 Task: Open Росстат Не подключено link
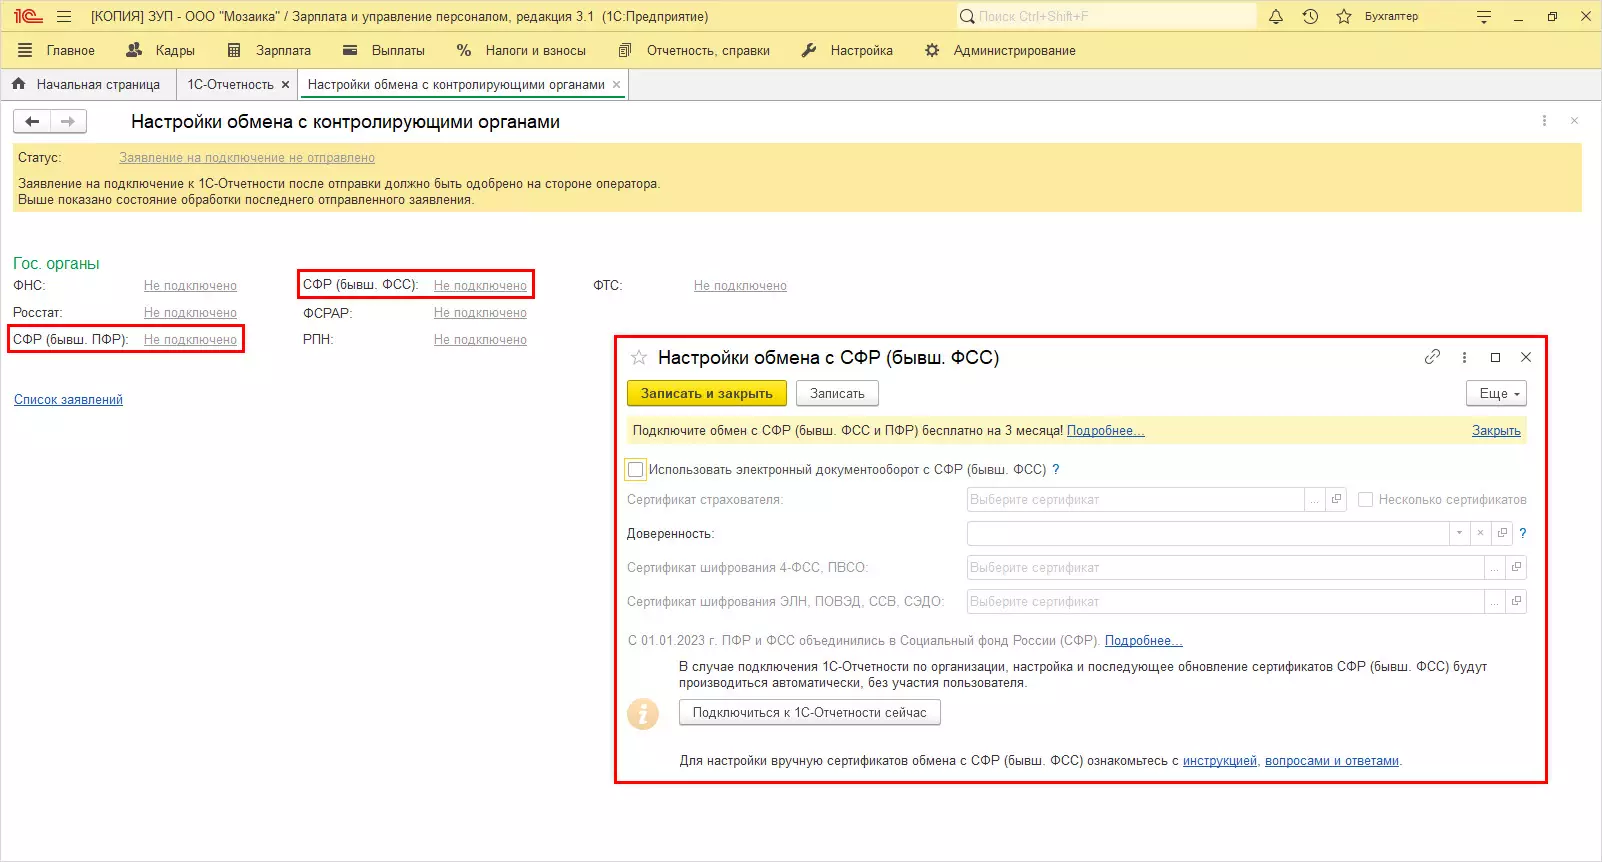tap(190, 313)
